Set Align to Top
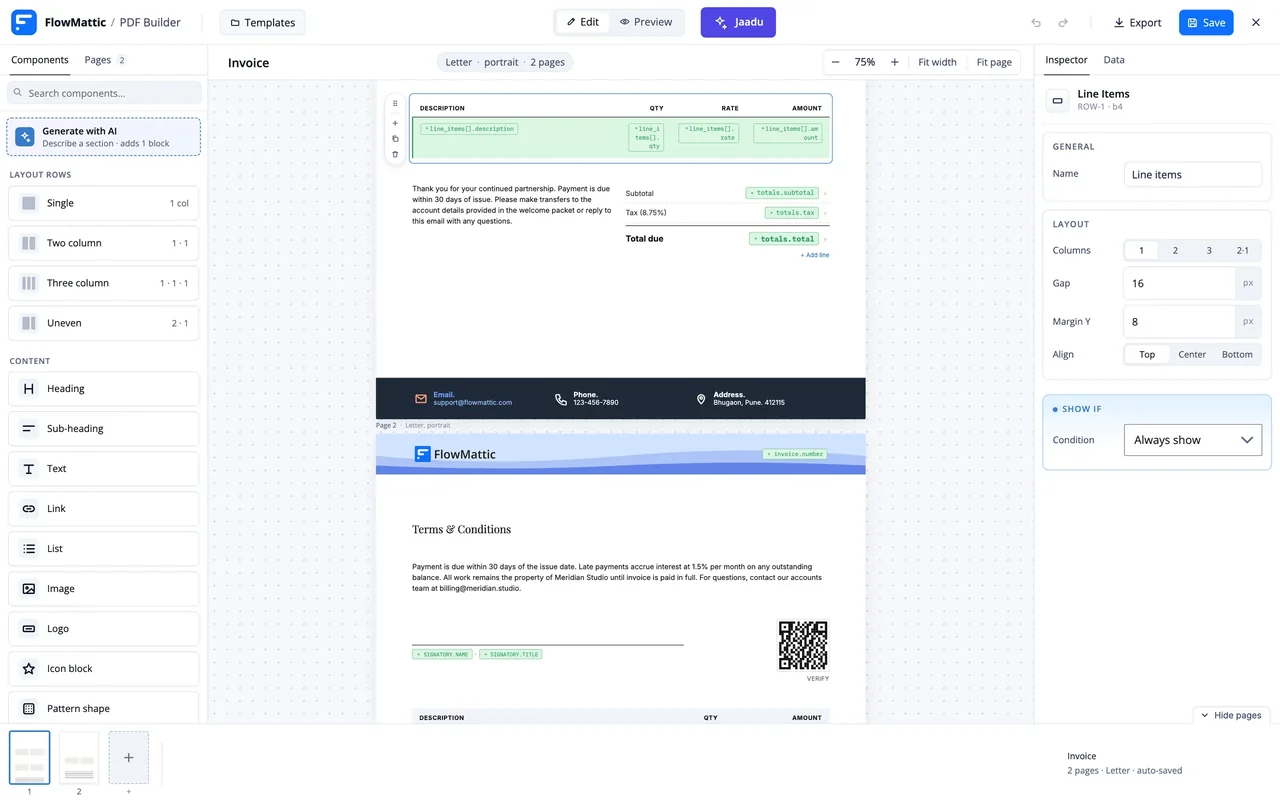 [1147, 355]
